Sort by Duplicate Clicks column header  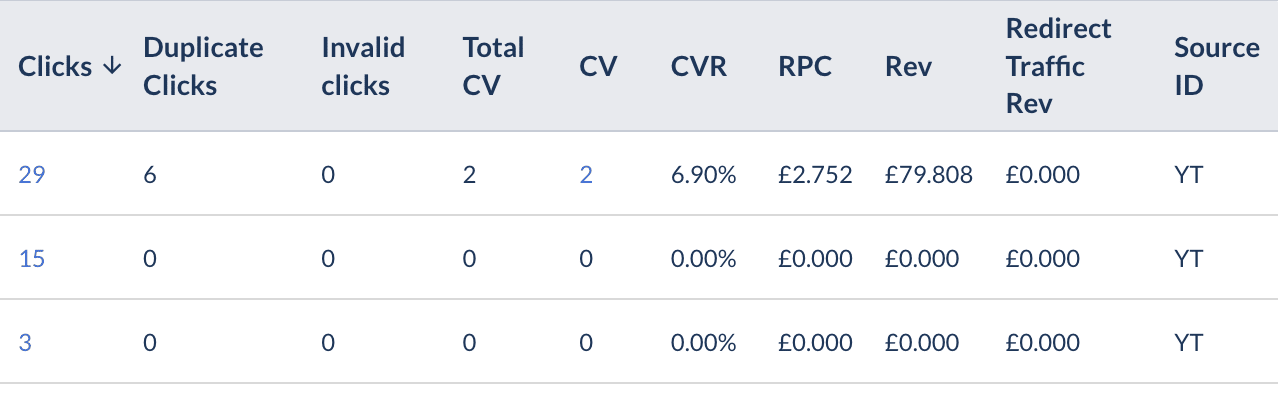[x=204, y=67]
